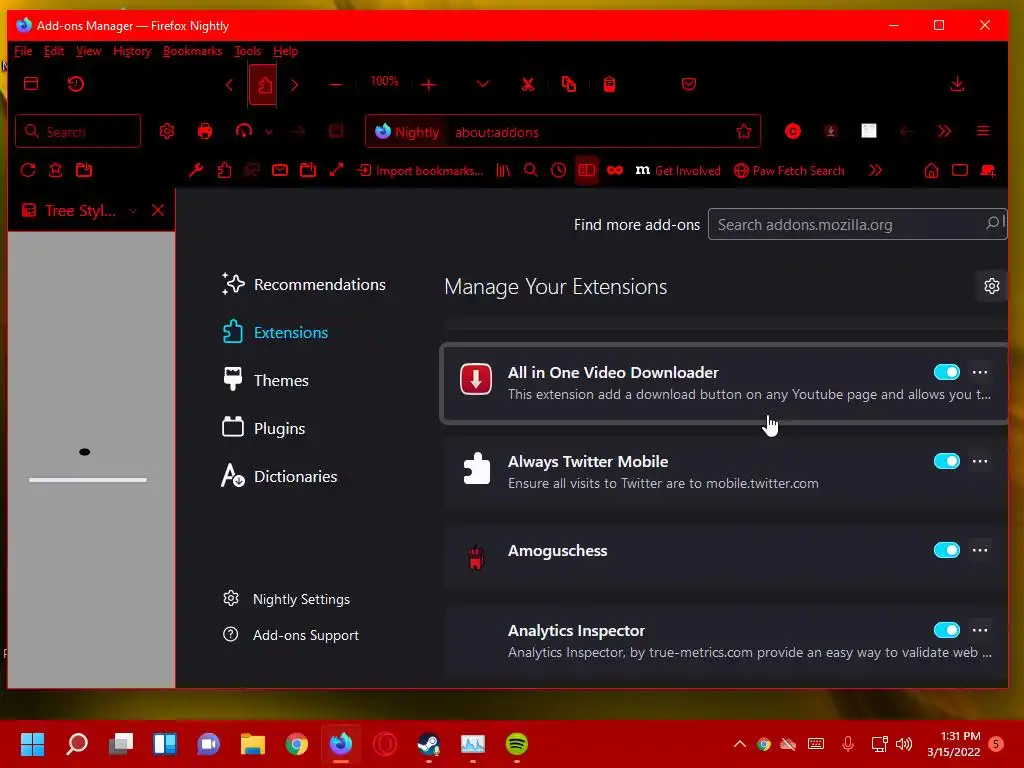Click the zoom in plus button

428,85
